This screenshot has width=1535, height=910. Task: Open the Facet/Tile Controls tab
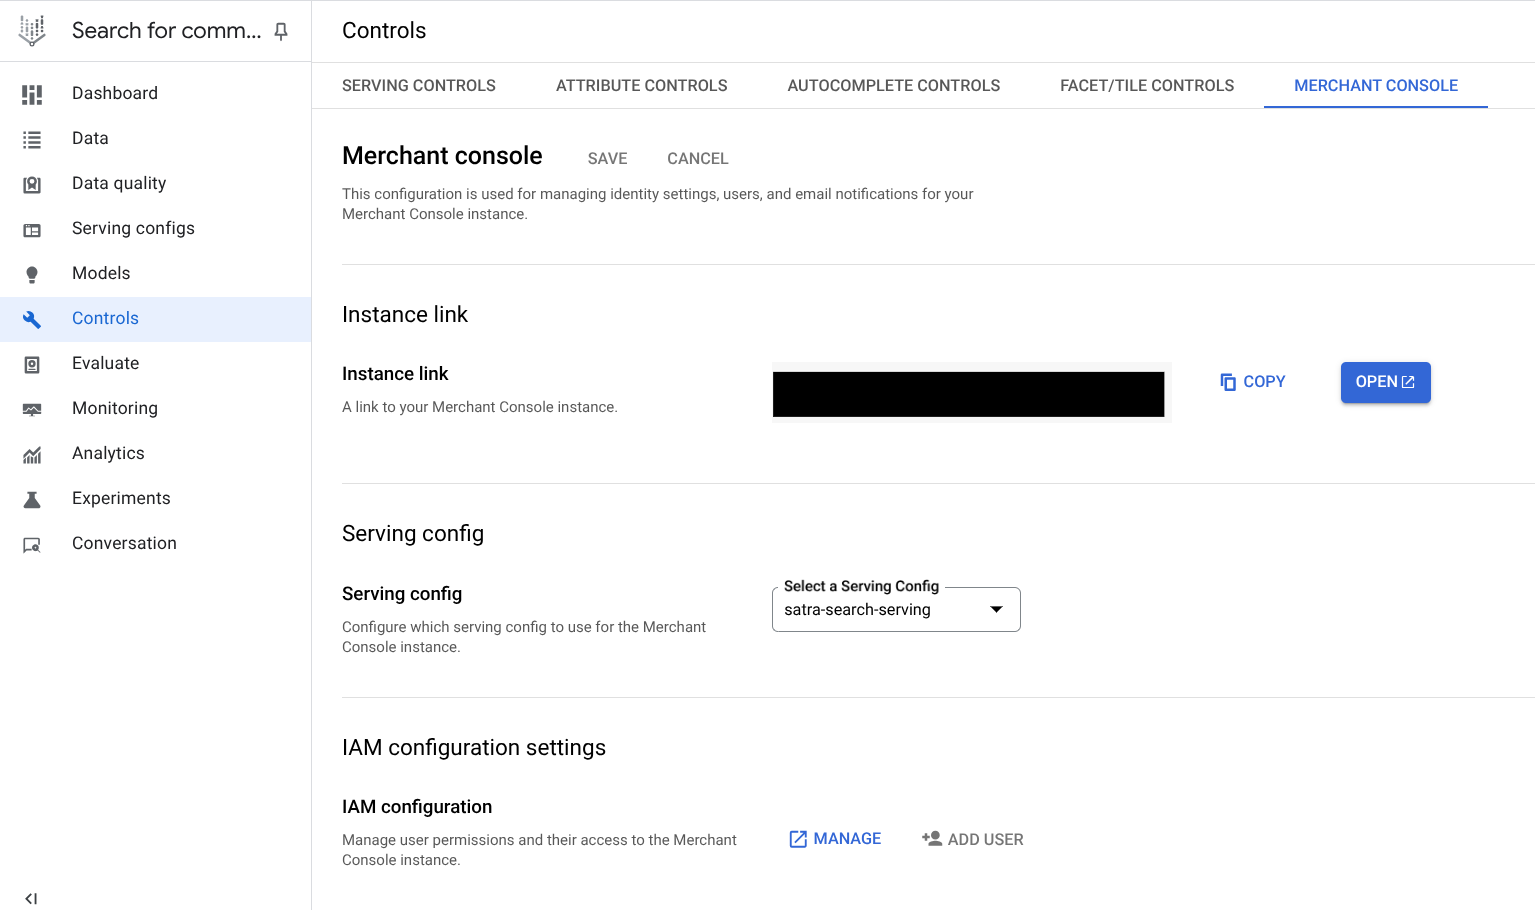pos(1146,85)
